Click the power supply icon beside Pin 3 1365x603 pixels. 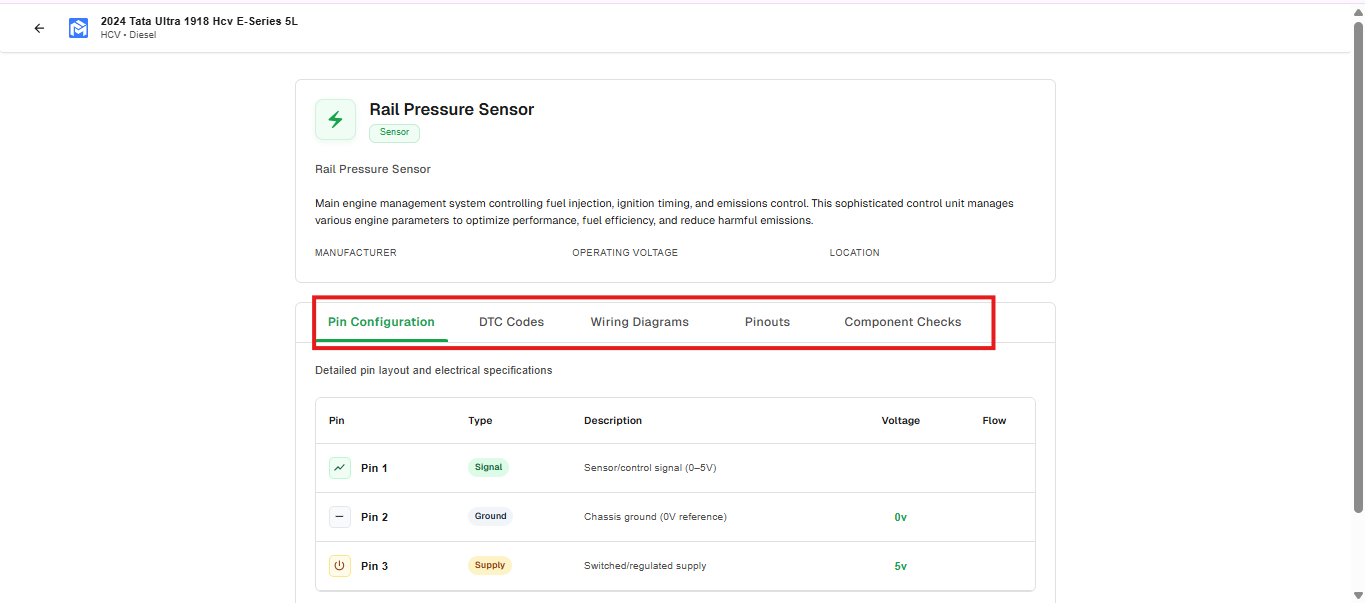click(340, 565)
